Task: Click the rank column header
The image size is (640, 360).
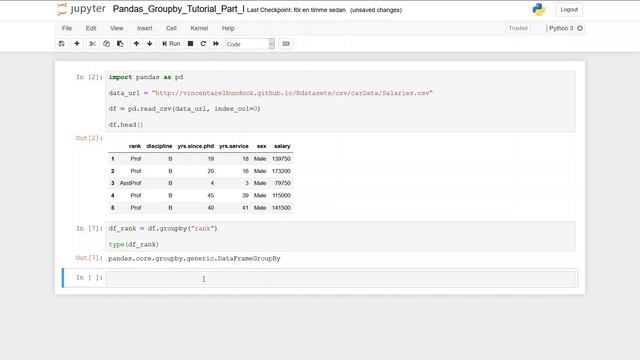Action: (135, 146)
